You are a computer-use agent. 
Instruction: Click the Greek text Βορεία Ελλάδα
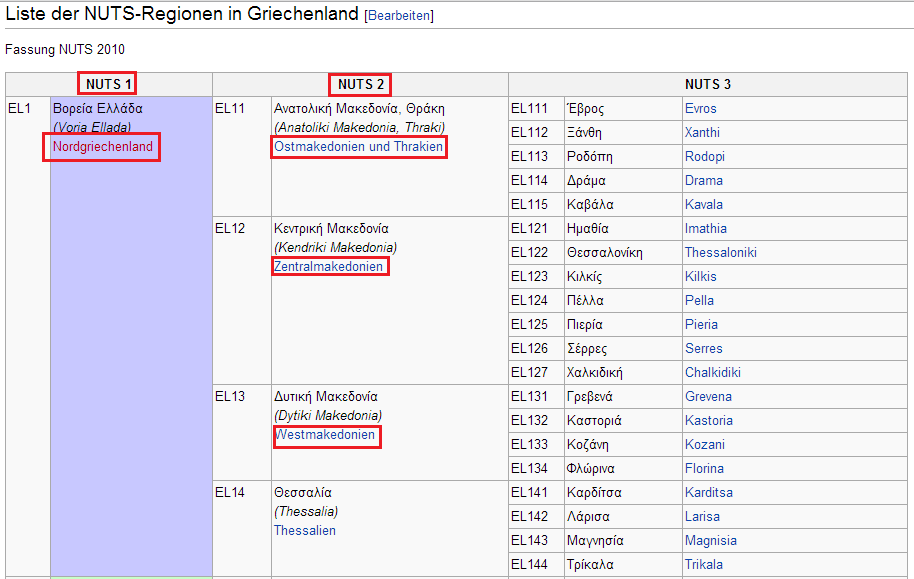pos(98,108)
